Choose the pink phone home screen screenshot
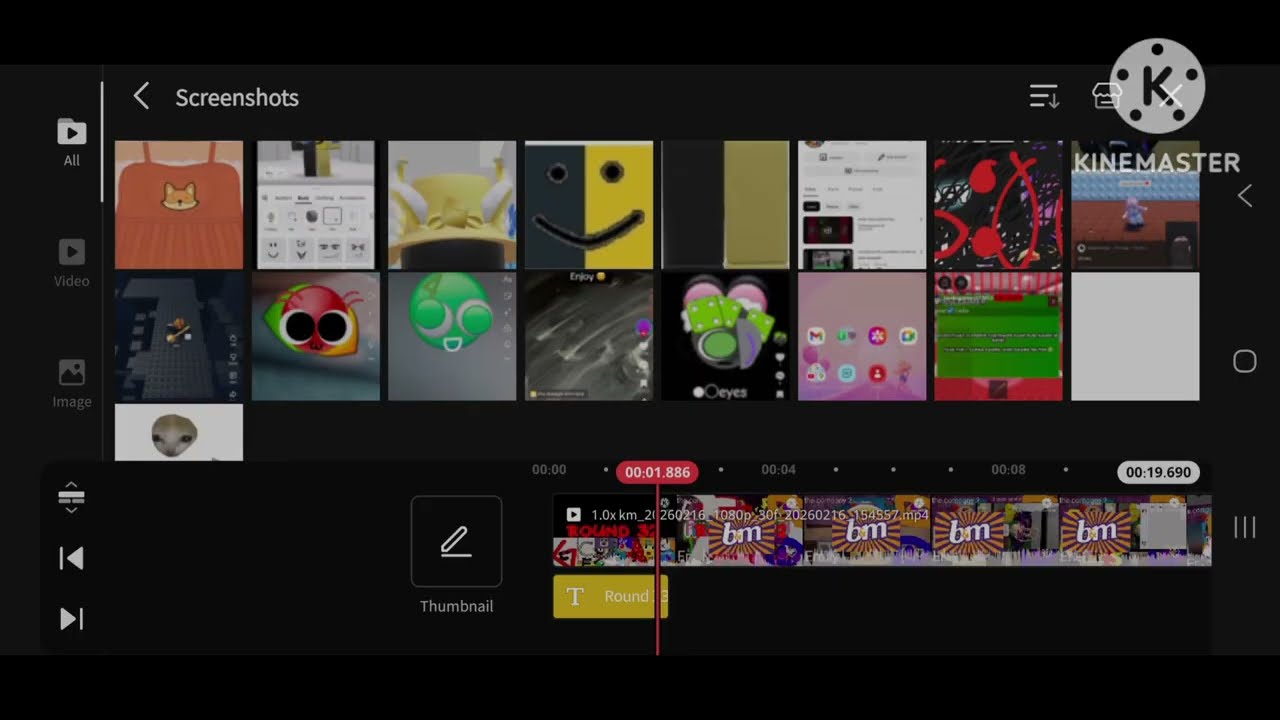The image size is (1280, 720). 862,337
